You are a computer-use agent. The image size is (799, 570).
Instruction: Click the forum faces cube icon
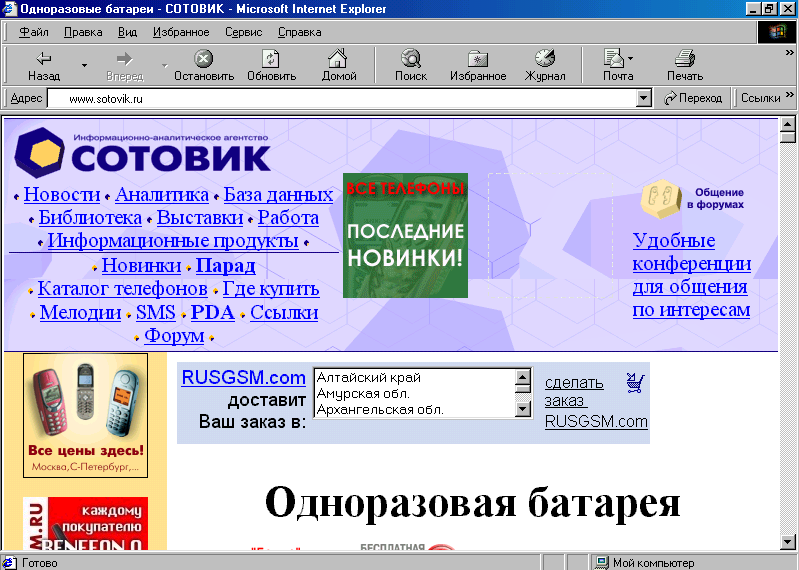click(x=661, y=199)
